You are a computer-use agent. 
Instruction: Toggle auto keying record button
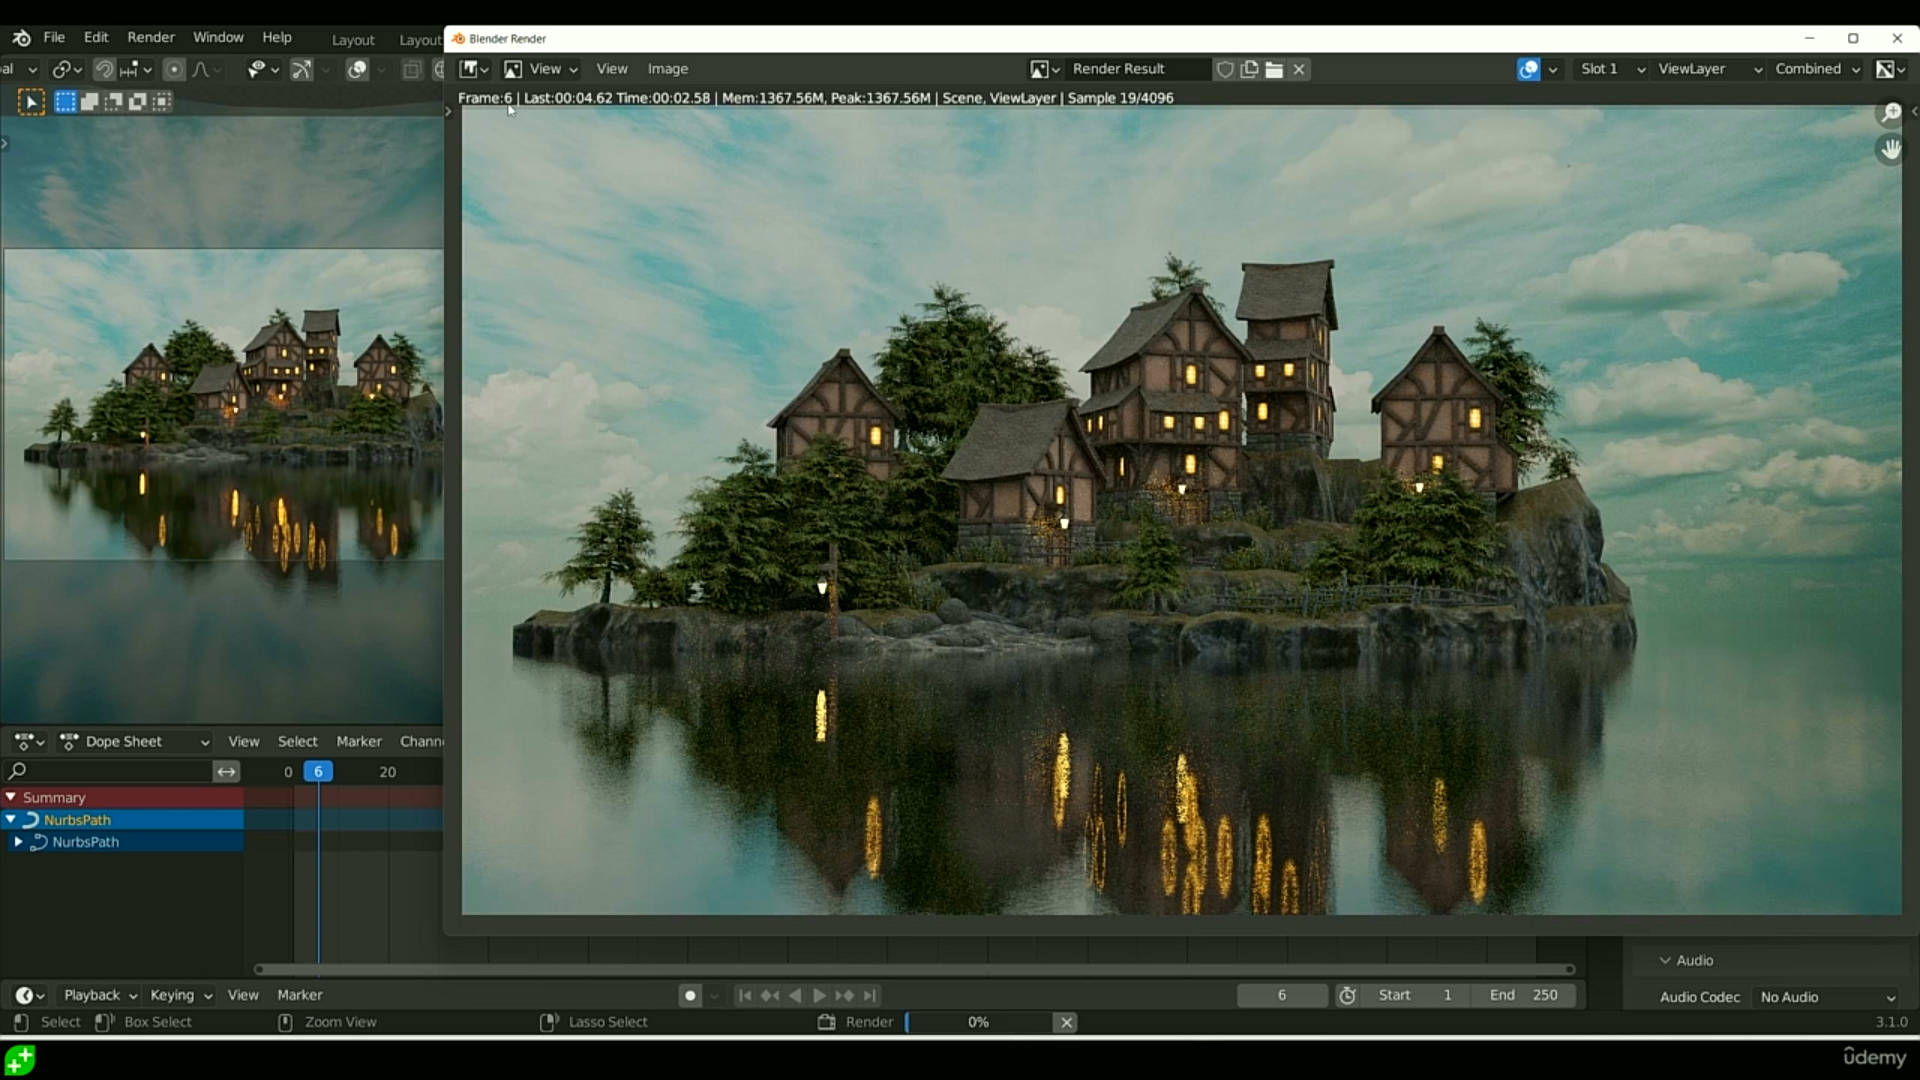point(689,995)
